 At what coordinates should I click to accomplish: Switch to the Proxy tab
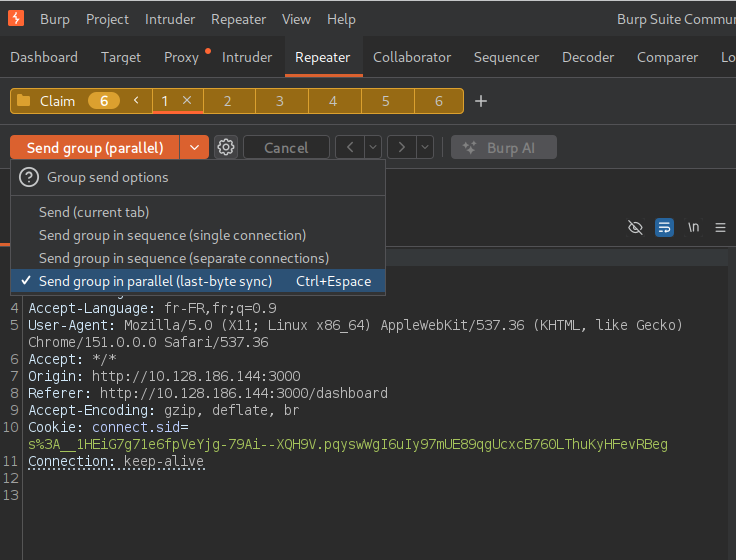[x=181, y=57]
